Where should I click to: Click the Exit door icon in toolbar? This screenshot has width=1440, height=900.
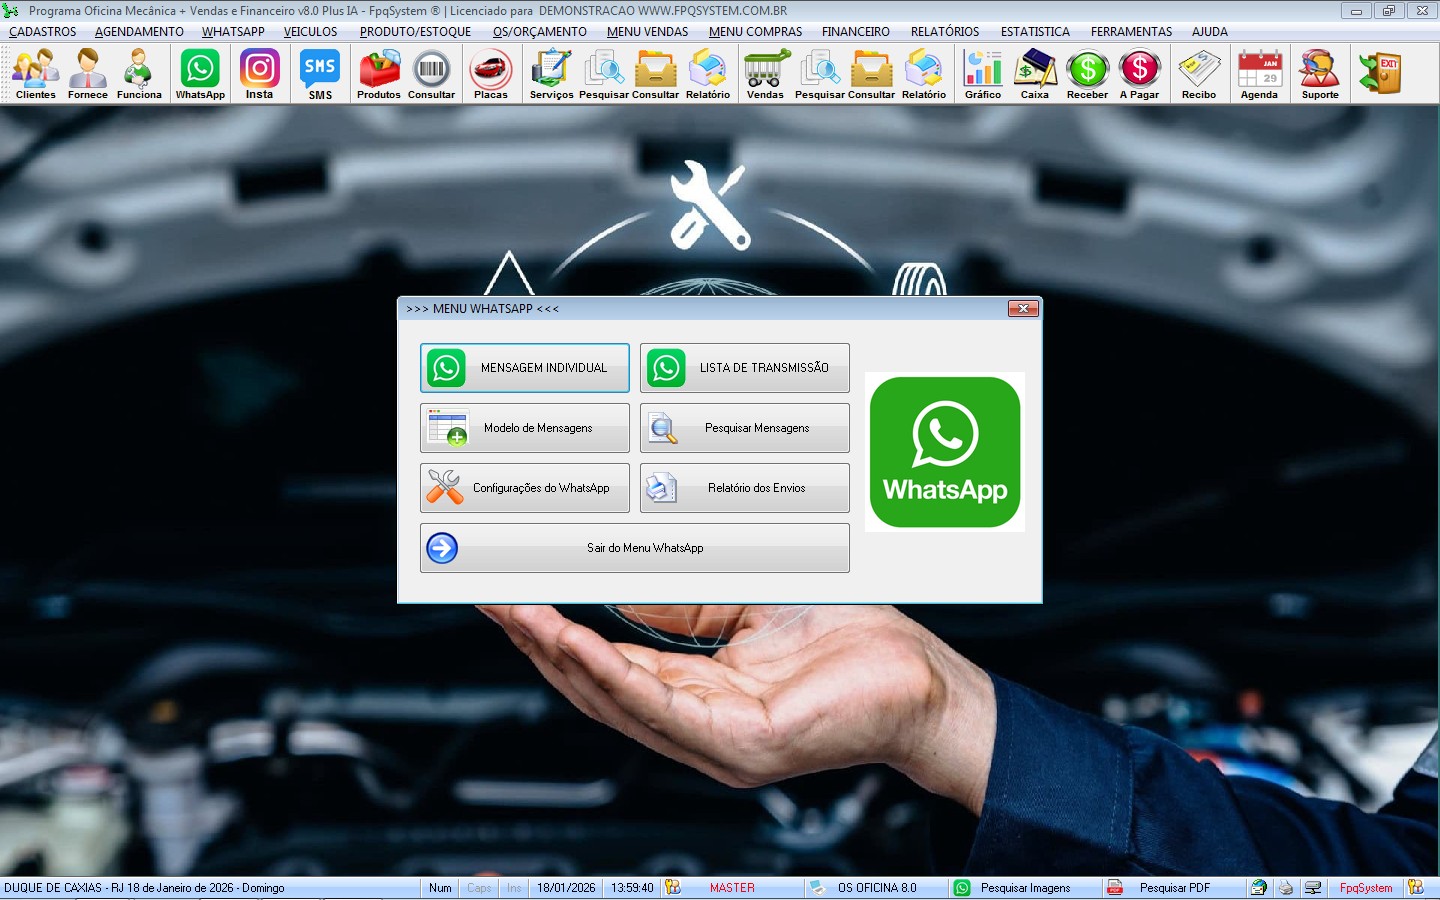coord(1380,74)
